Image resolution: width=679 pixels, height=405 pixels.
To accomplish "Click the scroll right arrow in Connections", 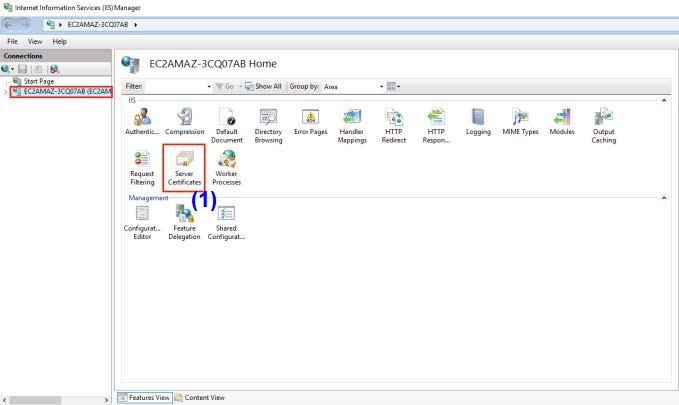I will (x=107, y=400).
